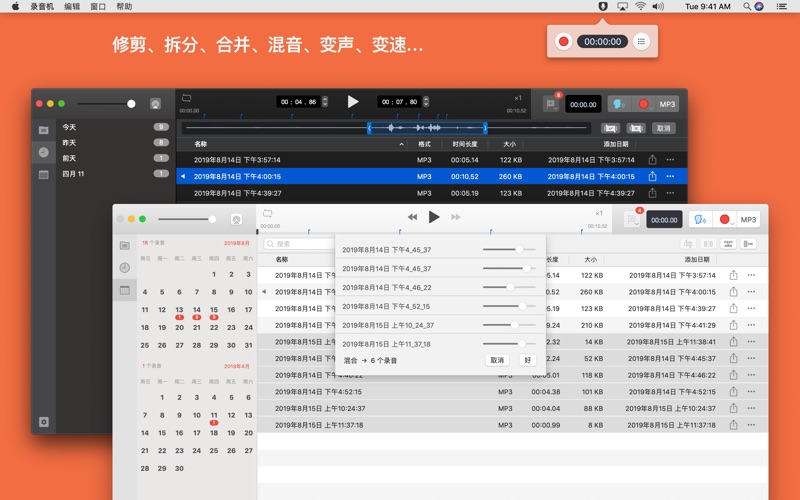Click rewind button in the light window

[412, 217]
